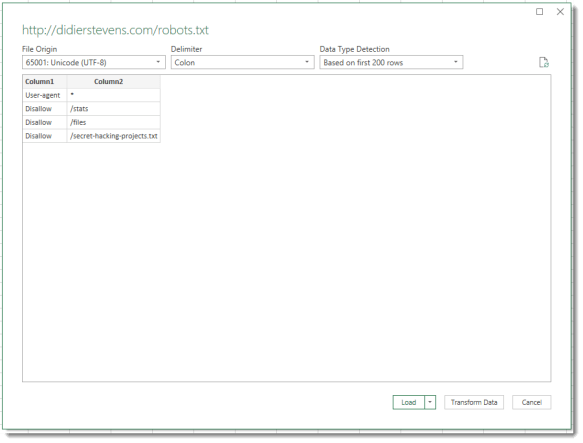Screen dimensions: 583x443
Task: Open the File Origin dropdown
Action: pos(94,62)
